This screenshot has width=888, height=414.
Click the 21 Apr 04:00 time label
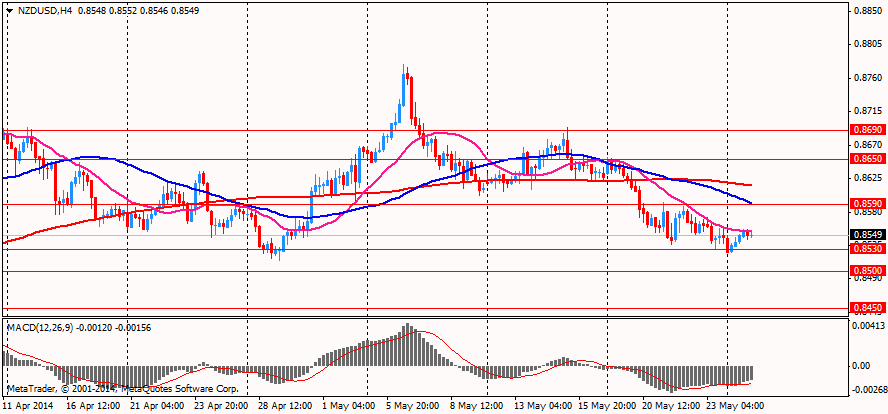coord(157,406)
